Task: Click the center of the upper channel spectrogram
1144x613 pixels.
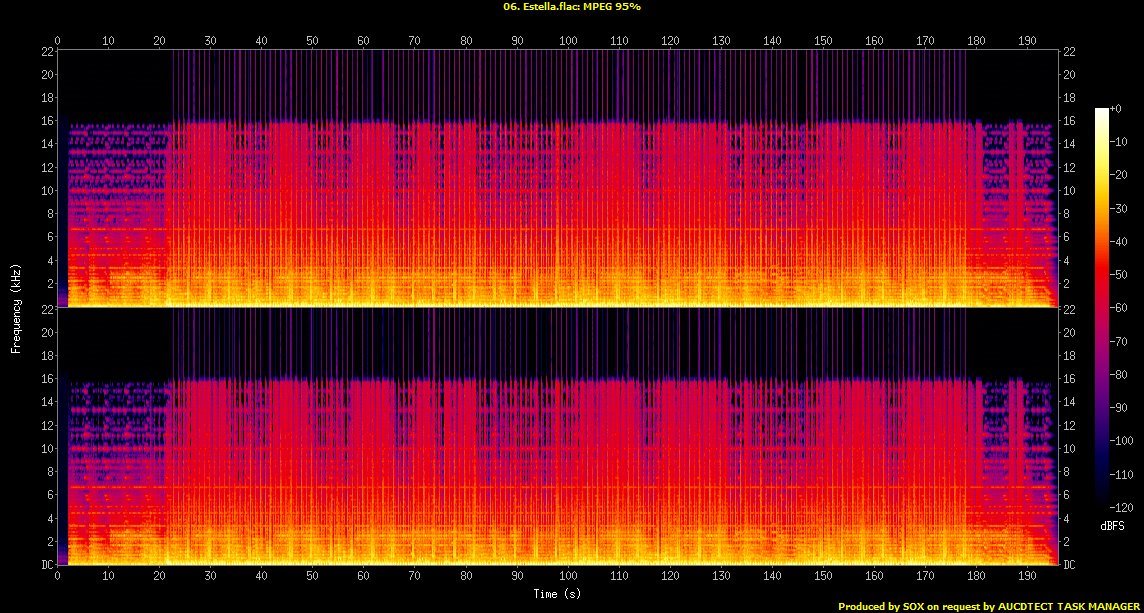Action: (x=562, y=178)
